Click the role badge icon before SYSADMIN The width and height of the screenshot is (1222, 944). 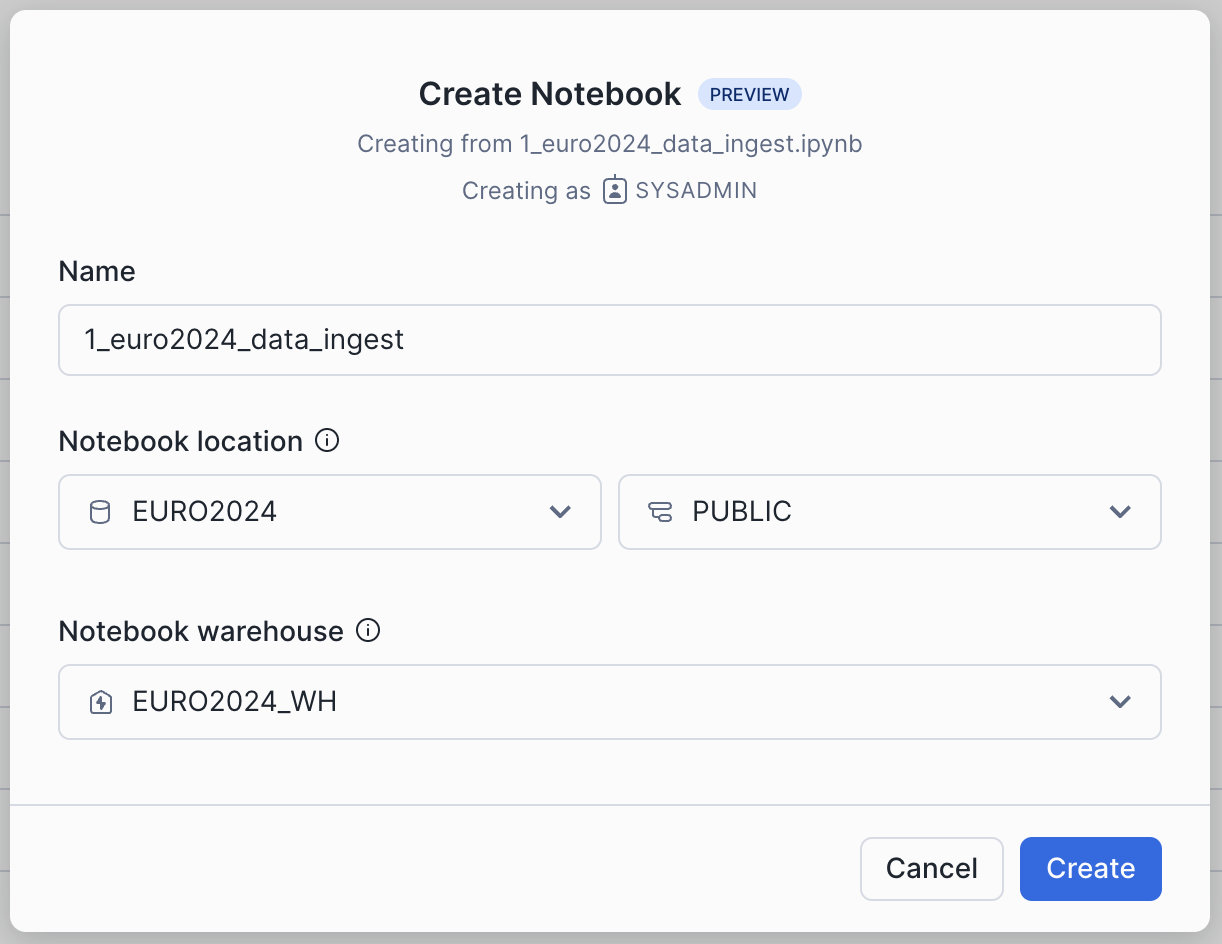click(614, 190)
